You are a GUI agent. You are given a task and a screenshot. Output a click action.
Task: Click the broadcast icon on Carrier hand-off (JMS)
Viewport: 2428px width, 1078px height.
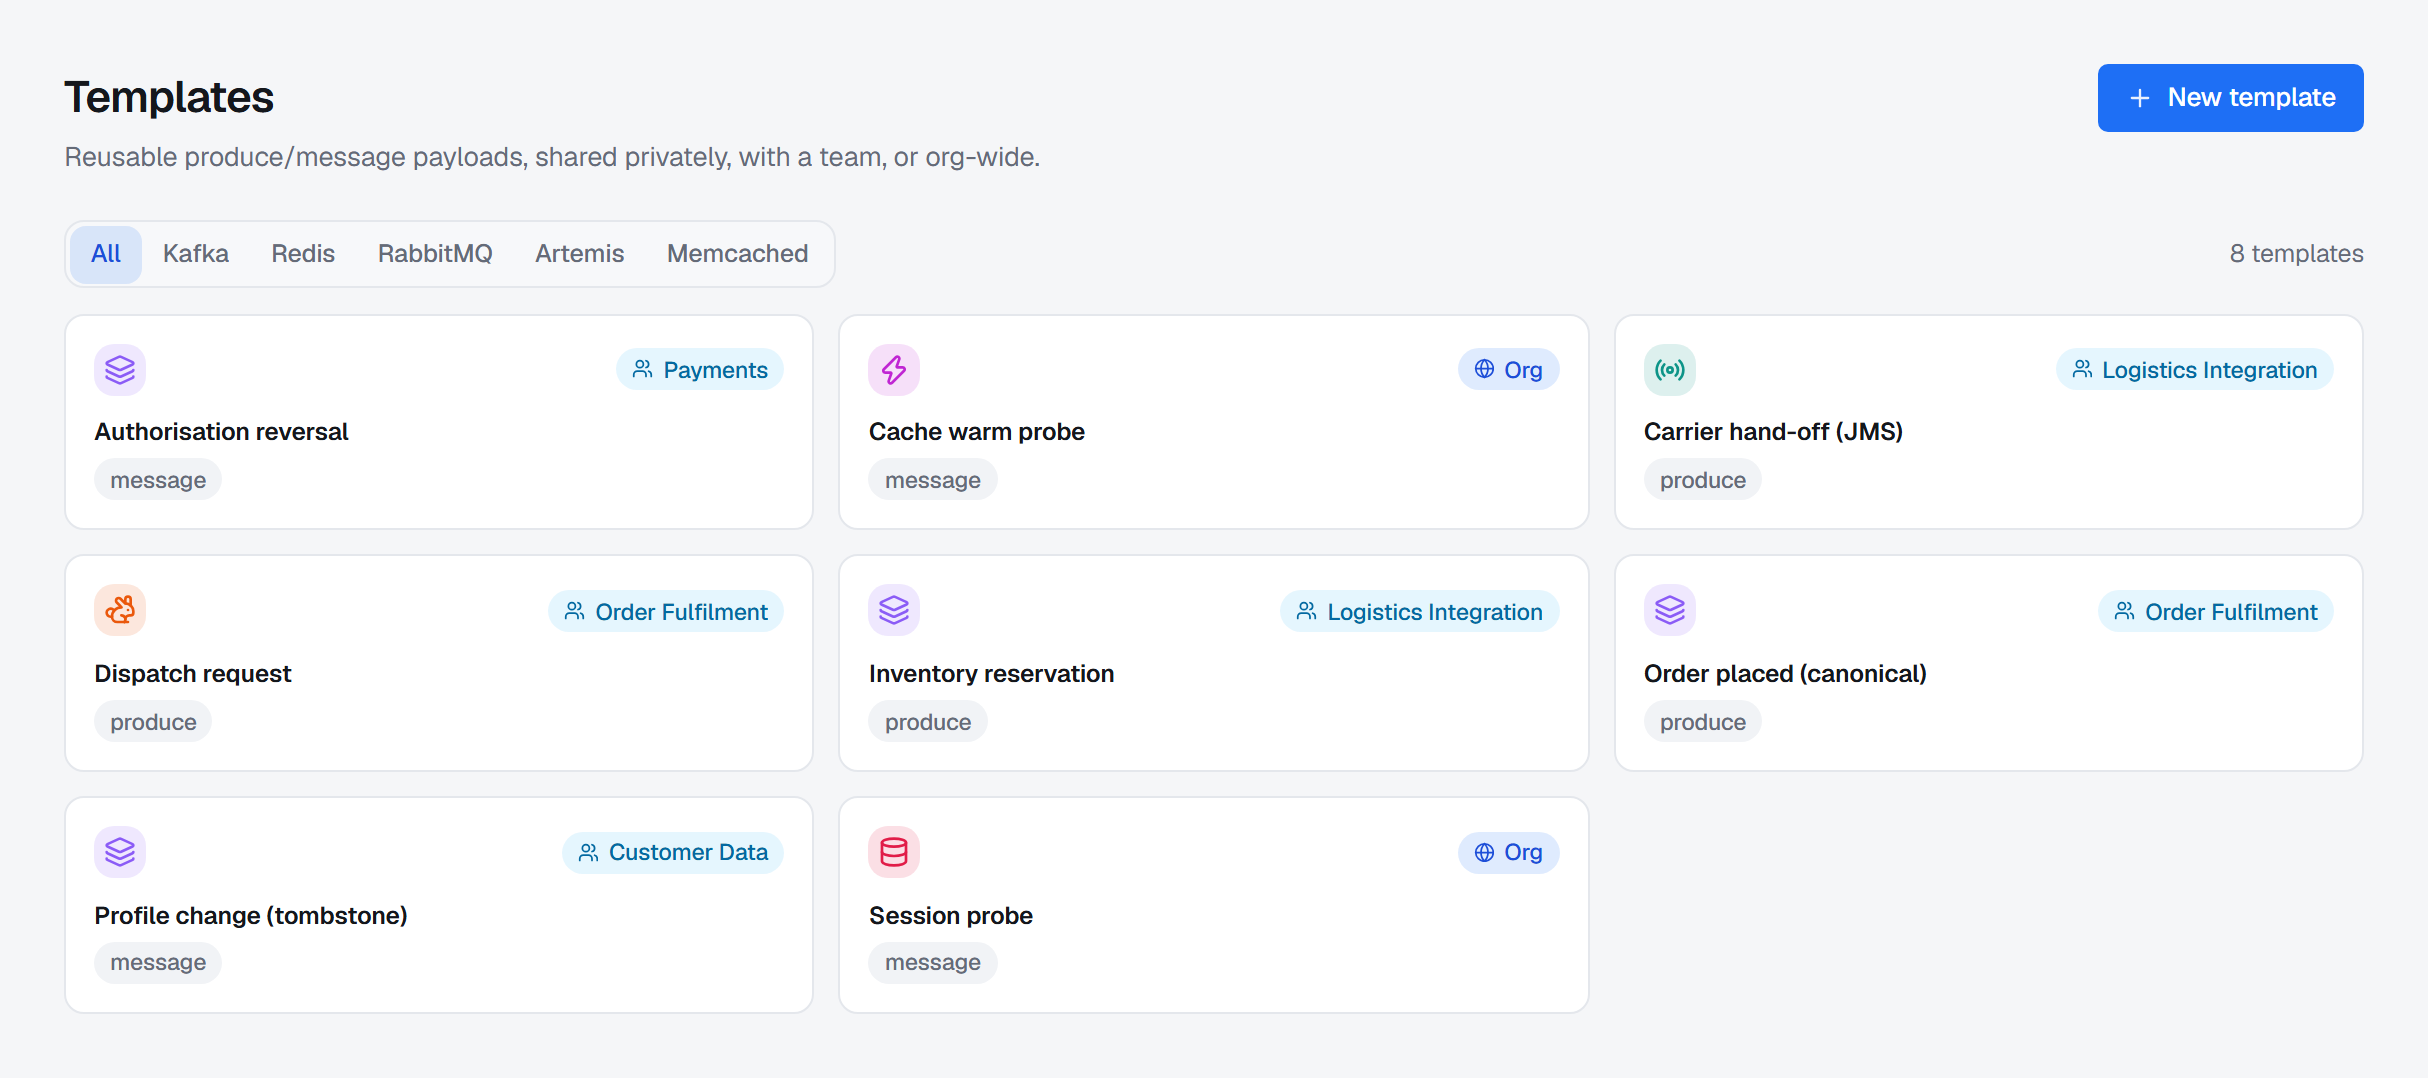pos(1670,370)
